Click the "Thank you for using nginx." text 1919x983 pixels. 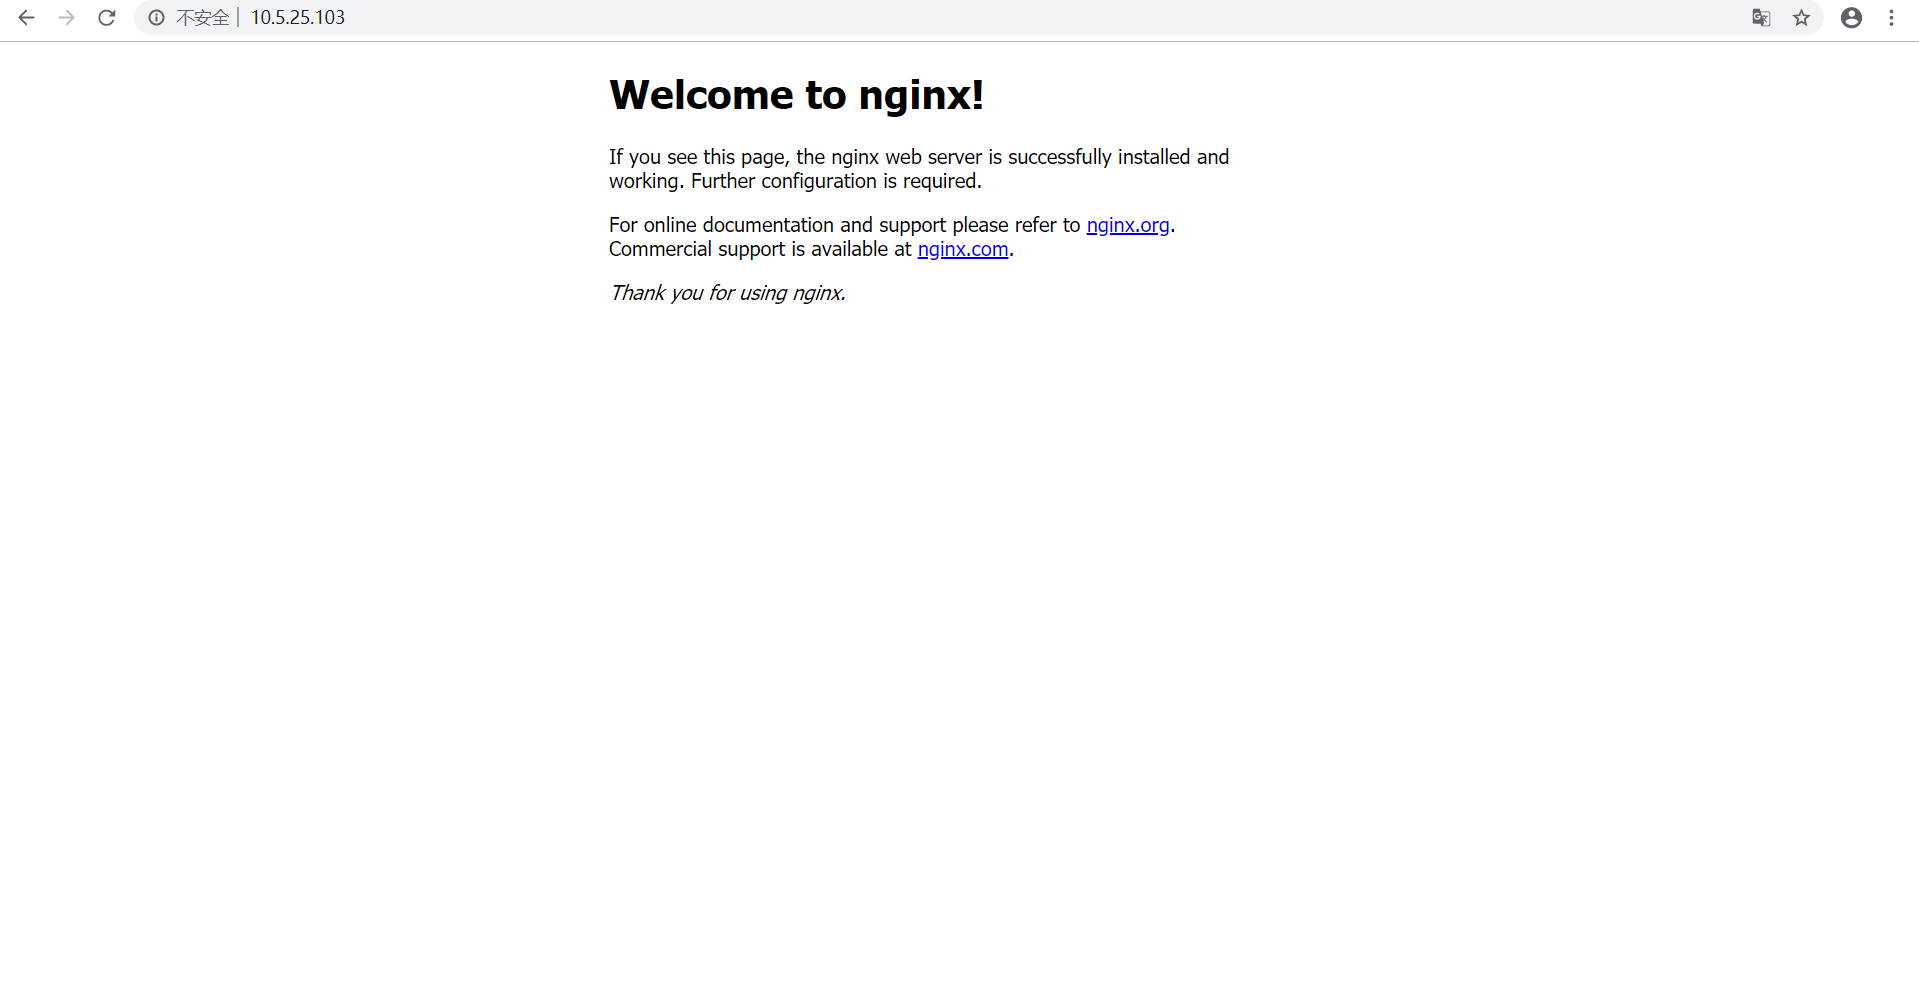pyautogui.click(x=728, y=293)
